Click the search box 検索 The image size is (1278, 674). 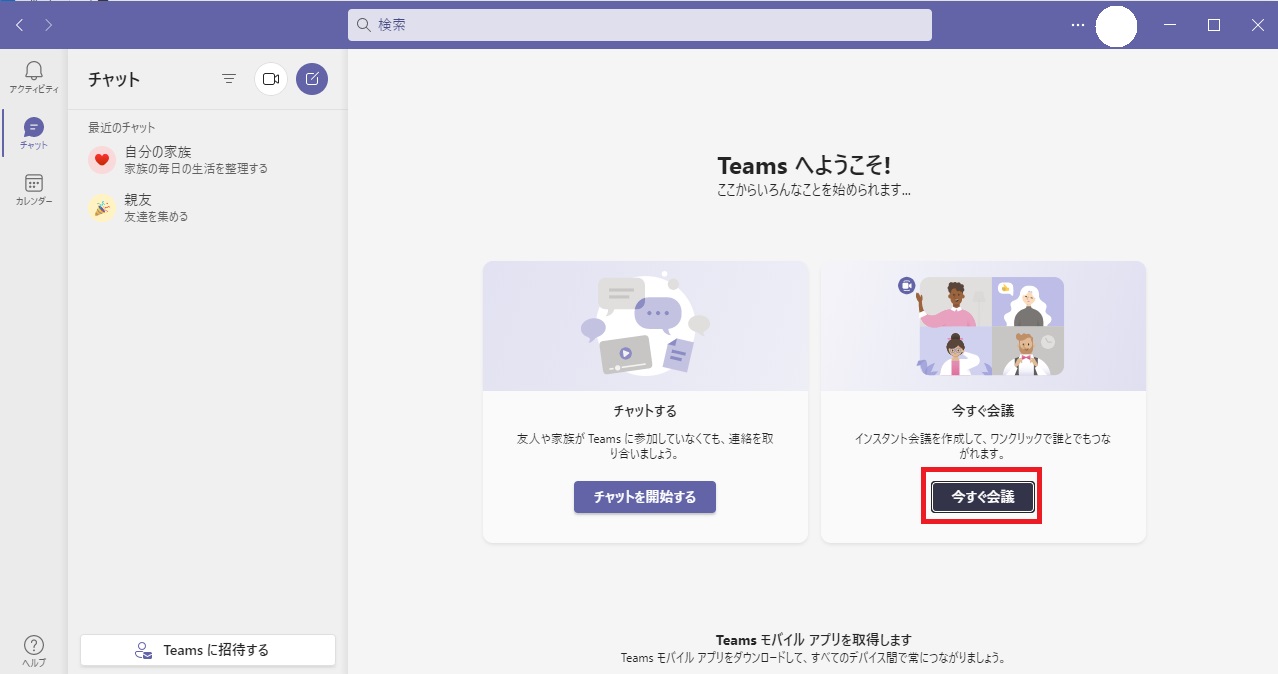point(640,25)
